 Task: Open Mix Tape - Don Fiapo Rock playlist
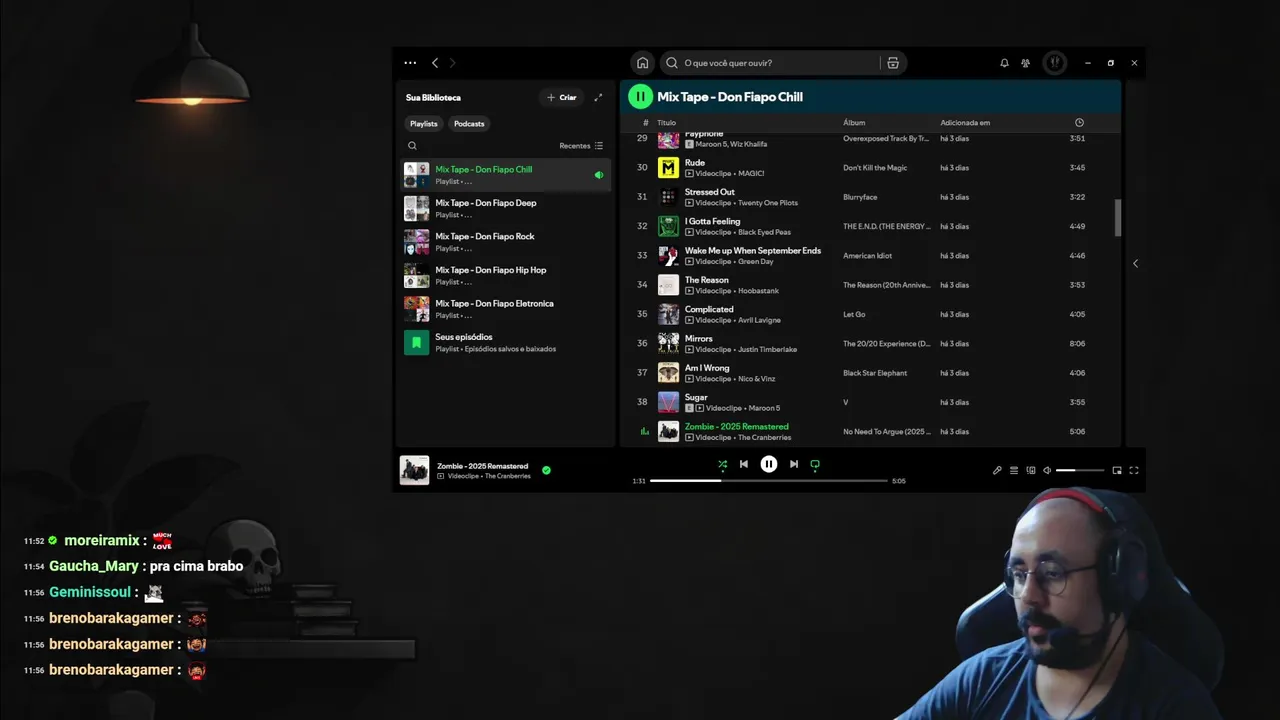505,242
